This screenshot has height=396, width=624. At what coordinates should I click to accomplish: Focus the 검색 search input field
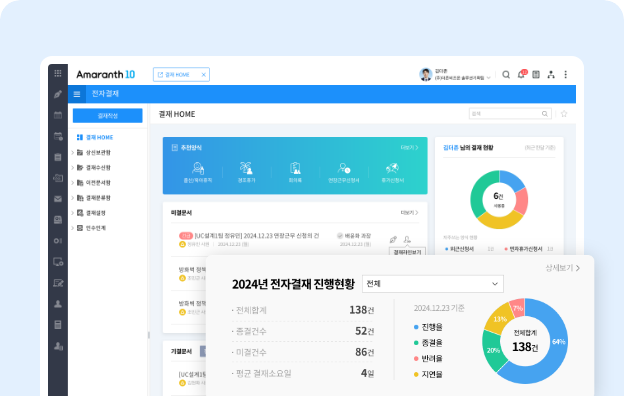tap(506, 114)
